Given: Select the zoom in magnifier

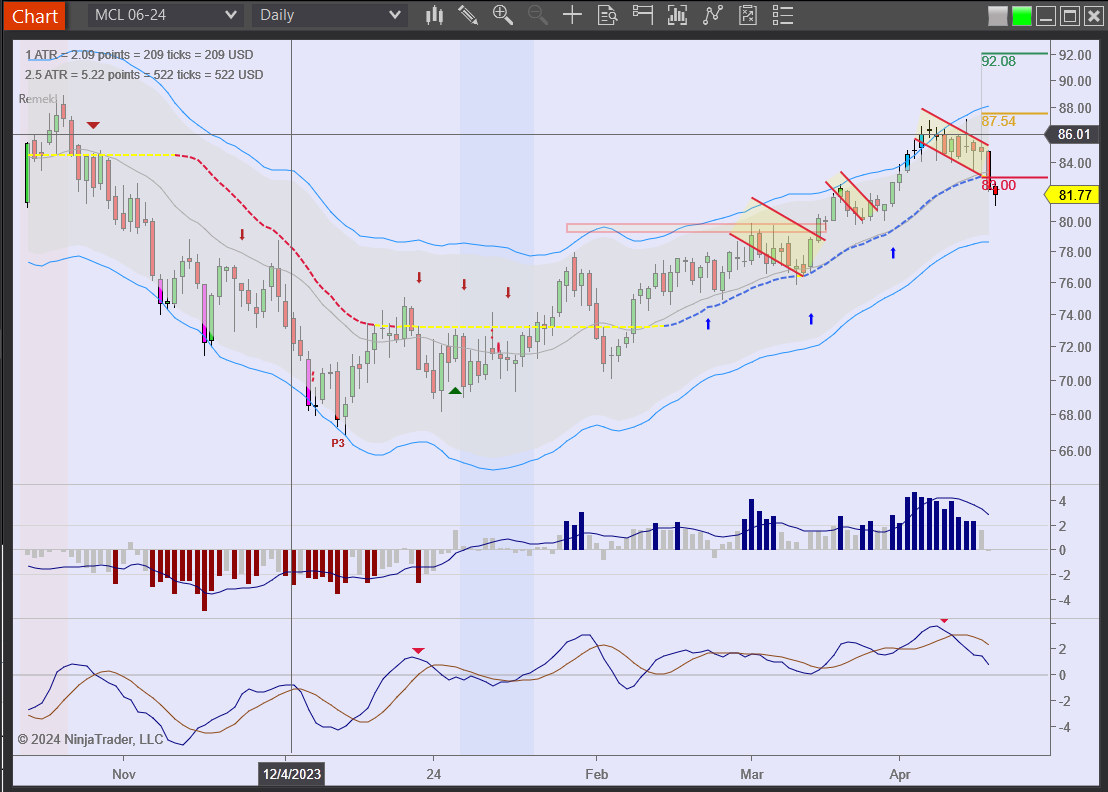Looking at the screenshot, I should coord(502,15).
